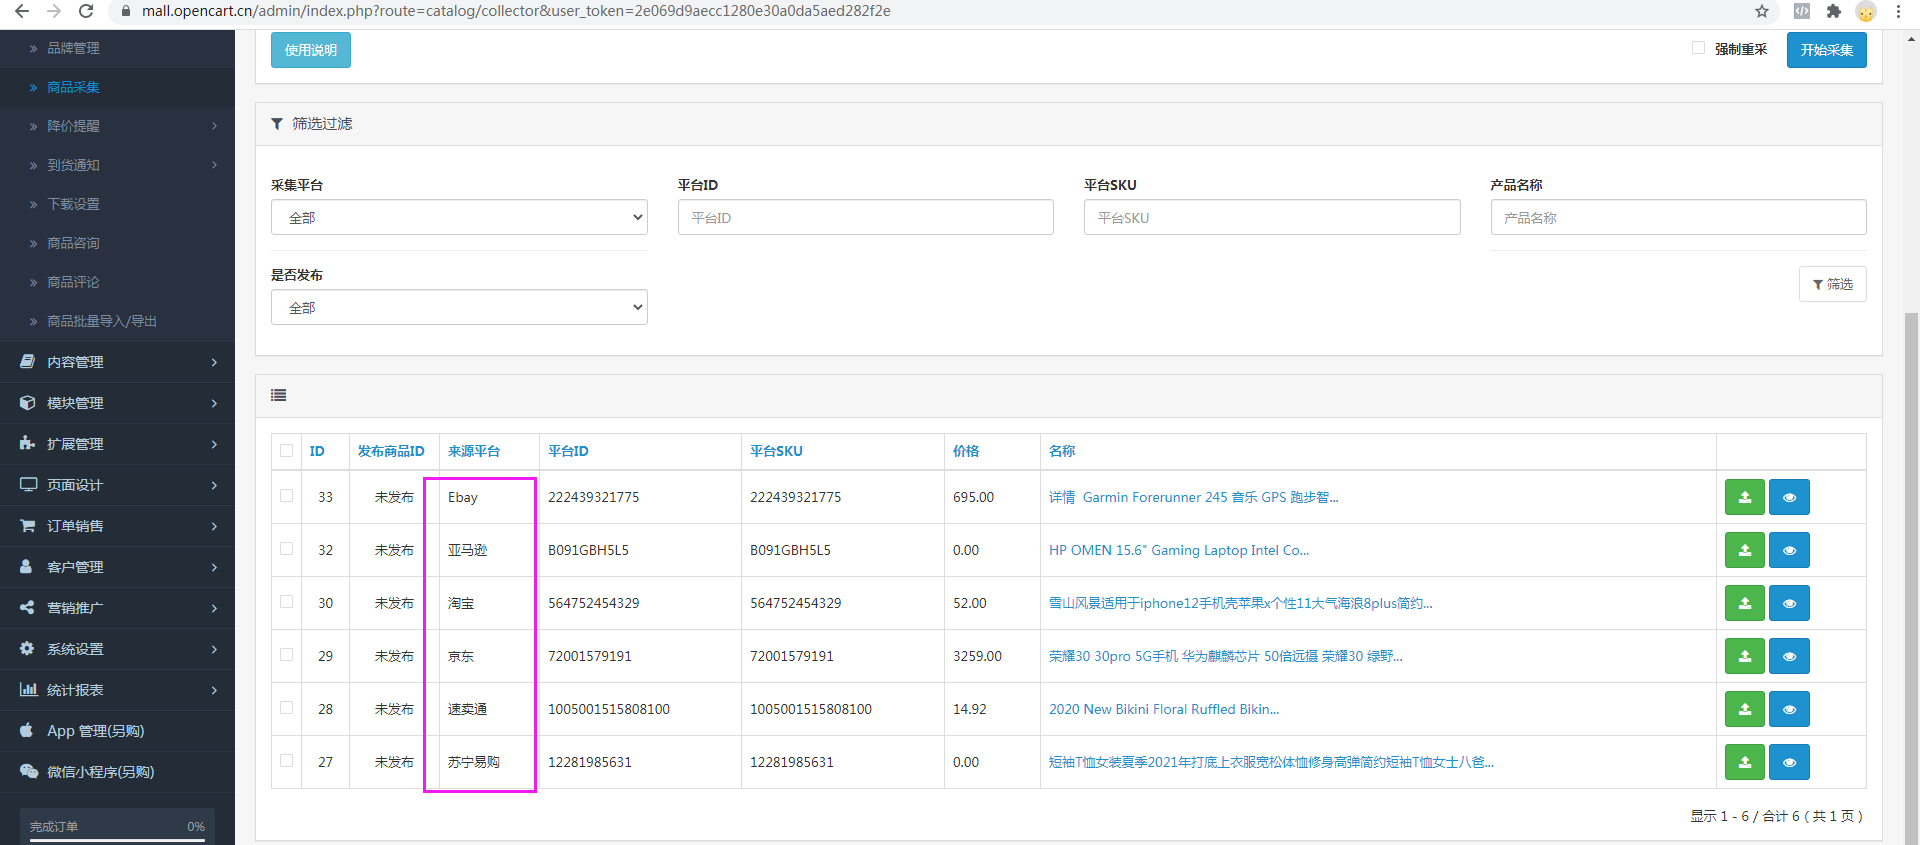Expand the 客户管理 sidebar menu
Image resolution: width=1920 pixels, height=845 pixels.
[x=117, y=567]
